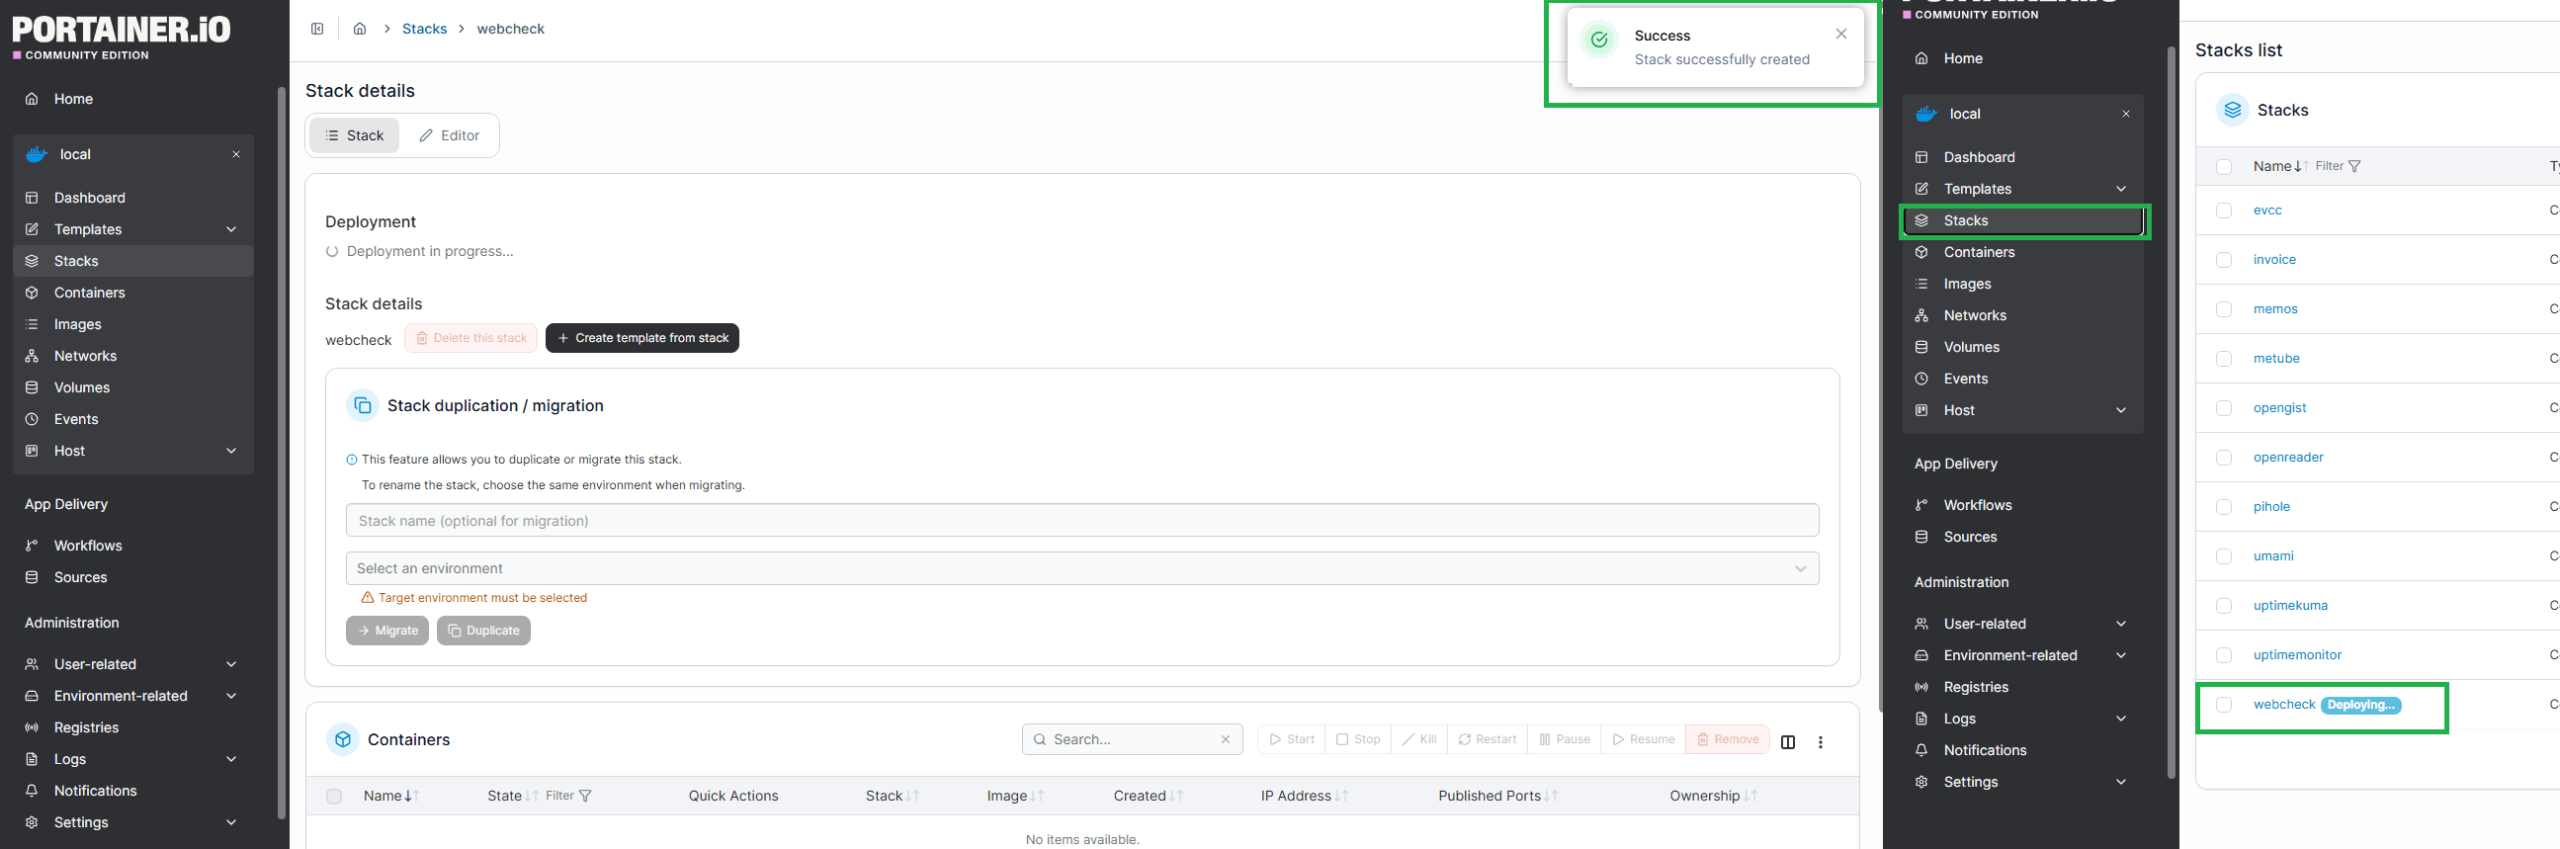The image size is (2560, 849).
Task: Click the sidebar collapse icon beside the breadcrumb
Action: 317,29
